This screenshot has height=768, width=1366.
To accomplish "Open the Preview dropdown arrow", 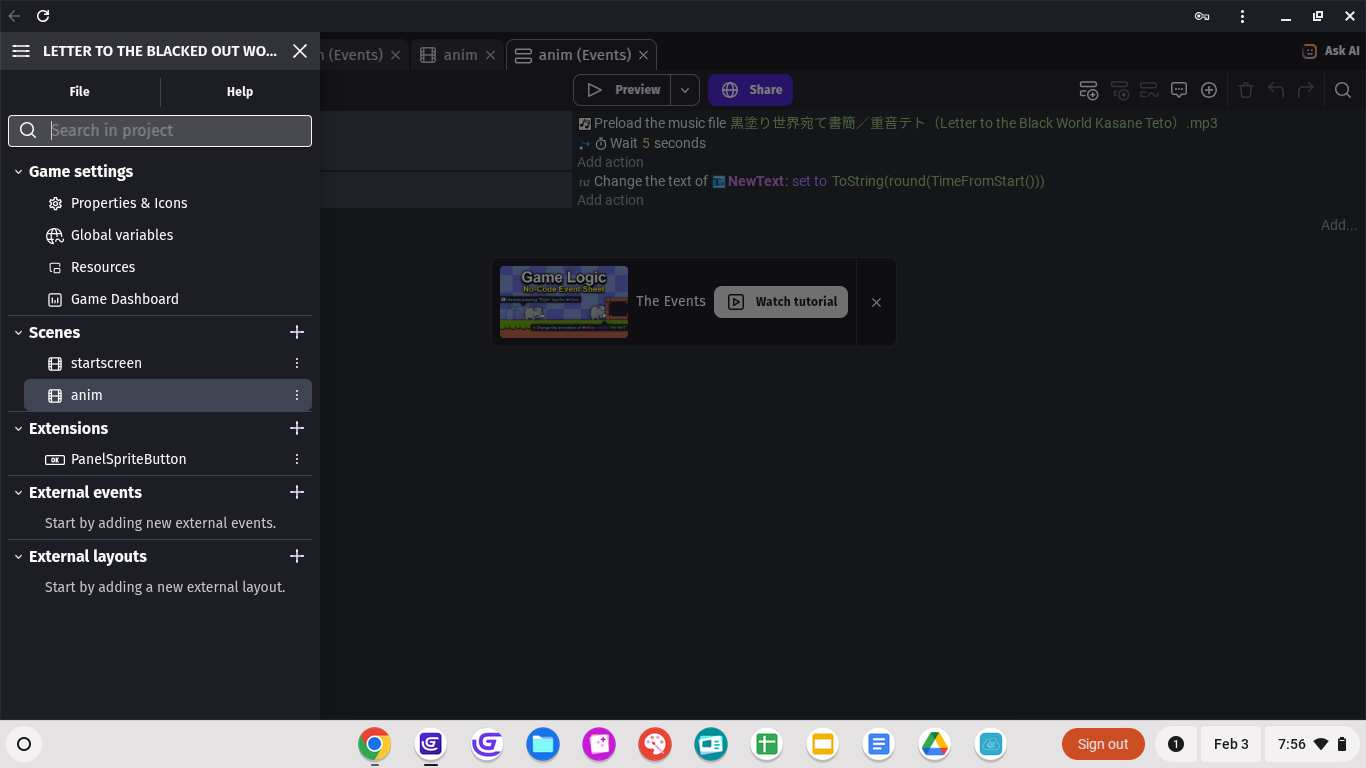I will coord(685,90).
